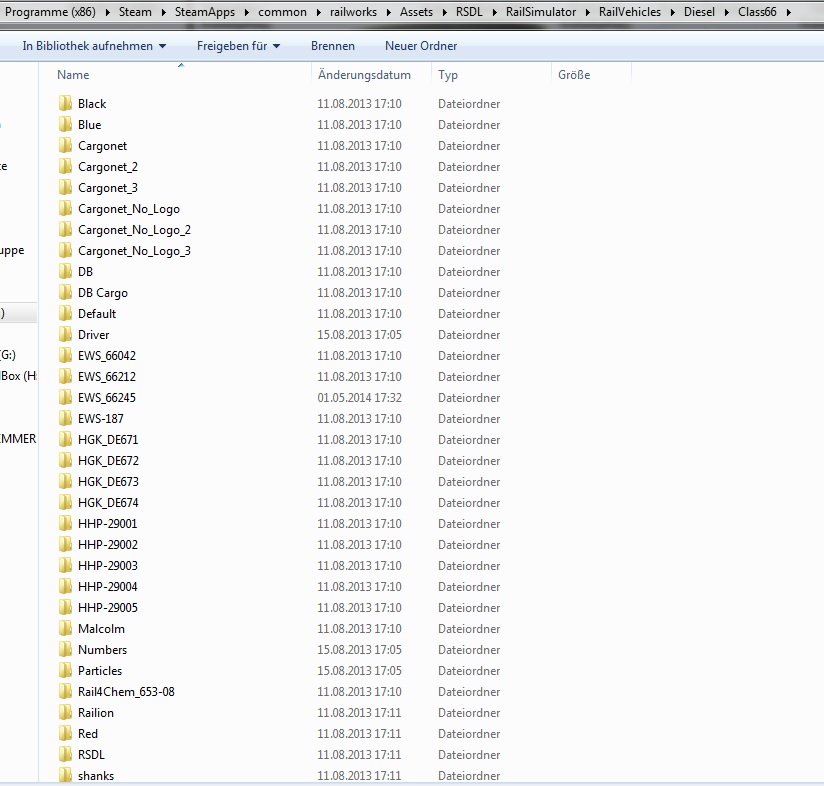This screenshot has width=824, height=786.
Task: Navigate to RSDL in the breadcrumb
Action: [469, 12]
